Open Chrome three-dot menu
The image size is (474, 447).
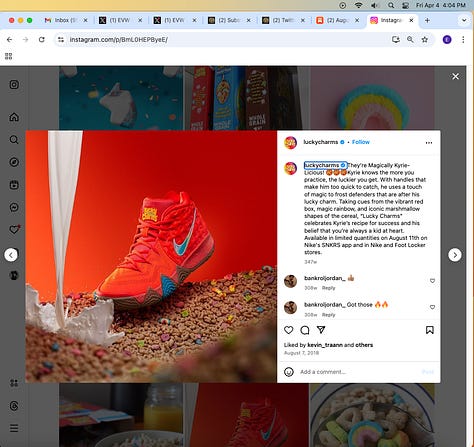(463, 40)
